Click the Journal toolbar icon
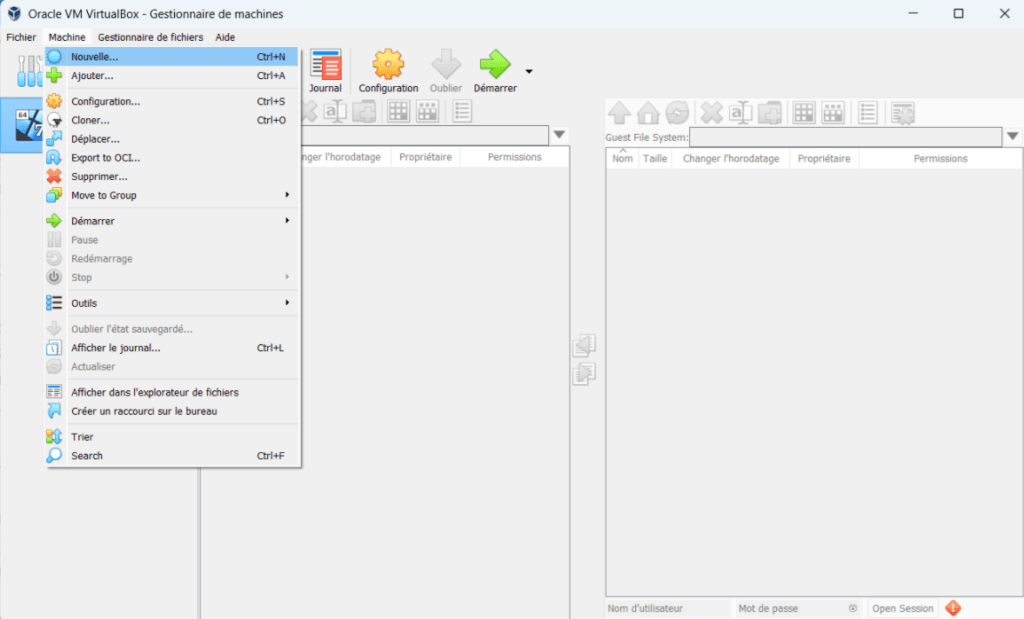The width and height of the screenshot is (1024, 619). click(325, 71)
